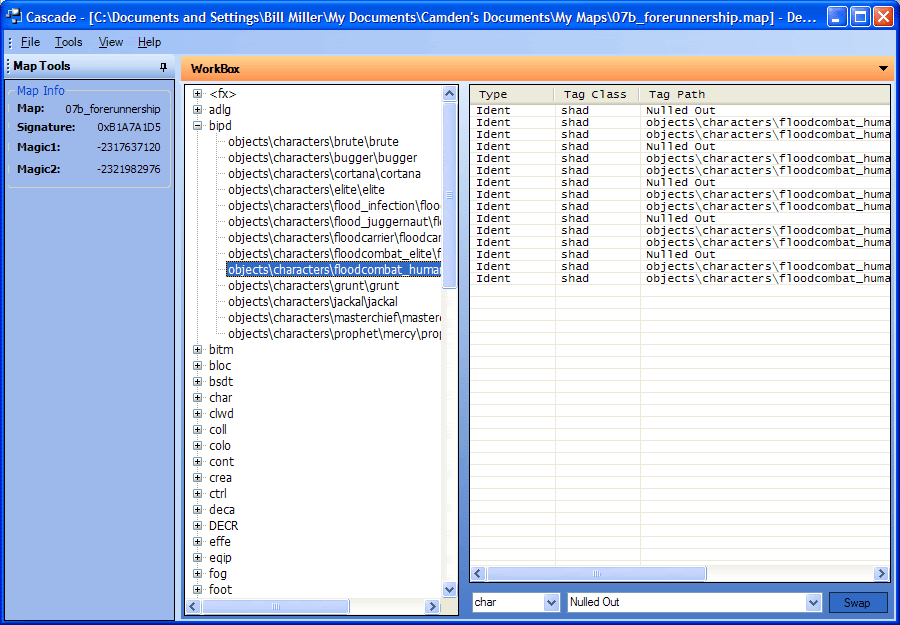The width and height of the screenshot is (900, 625).
Task: Click reference list scroll right arrow
Action: coord(881,573)
